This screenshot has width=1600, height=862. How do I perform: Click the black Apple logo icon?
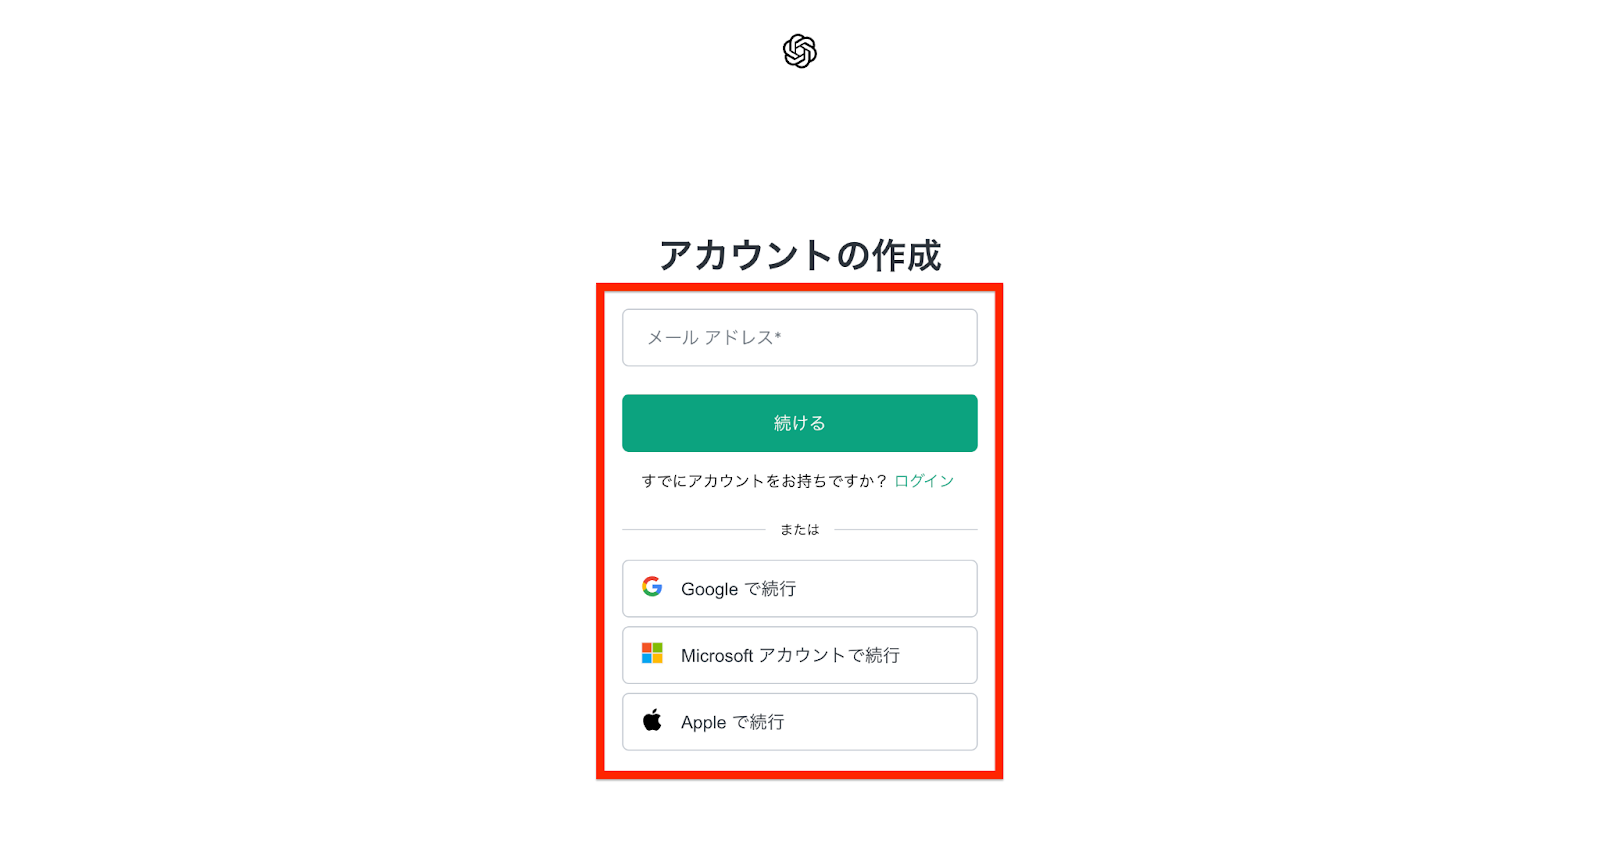tap(652, 720)
